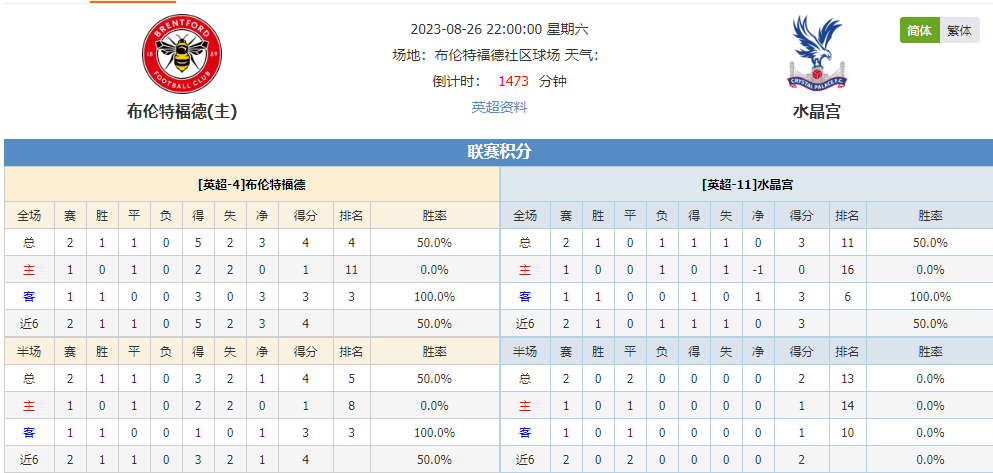Click Crystal Palace's full-time 得分 column header
Image resolution: width=993 pixels, height=473 pixels.
pyautogui.click(x=801, y=216)
